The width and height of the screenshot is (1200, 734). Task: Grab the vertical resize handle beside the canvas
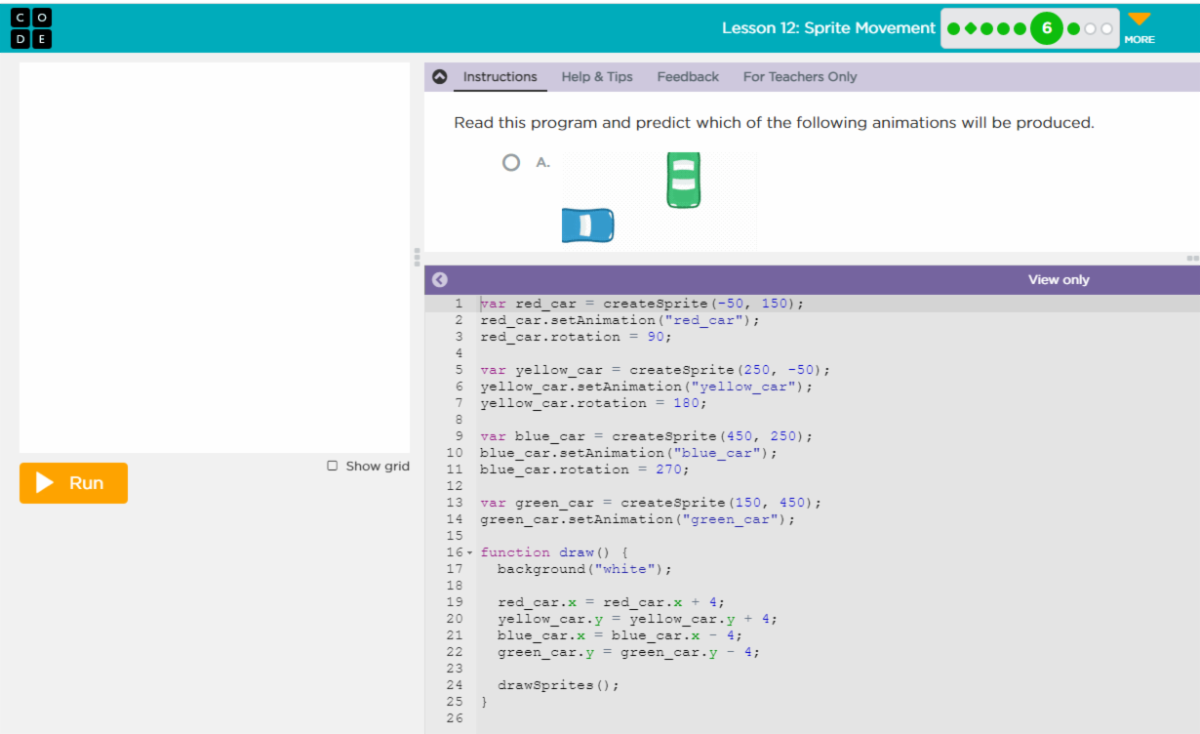[417, 257]
